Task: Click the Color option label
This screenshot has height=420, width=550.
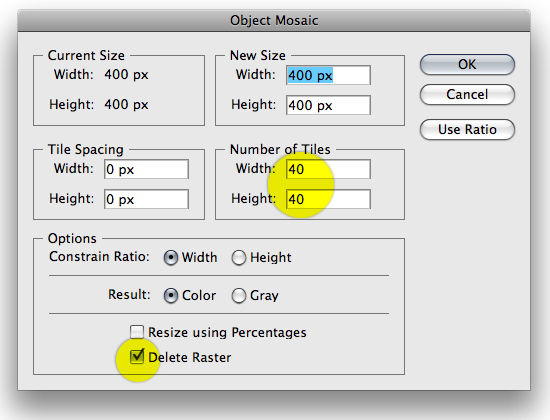Action: coord(199,295)
